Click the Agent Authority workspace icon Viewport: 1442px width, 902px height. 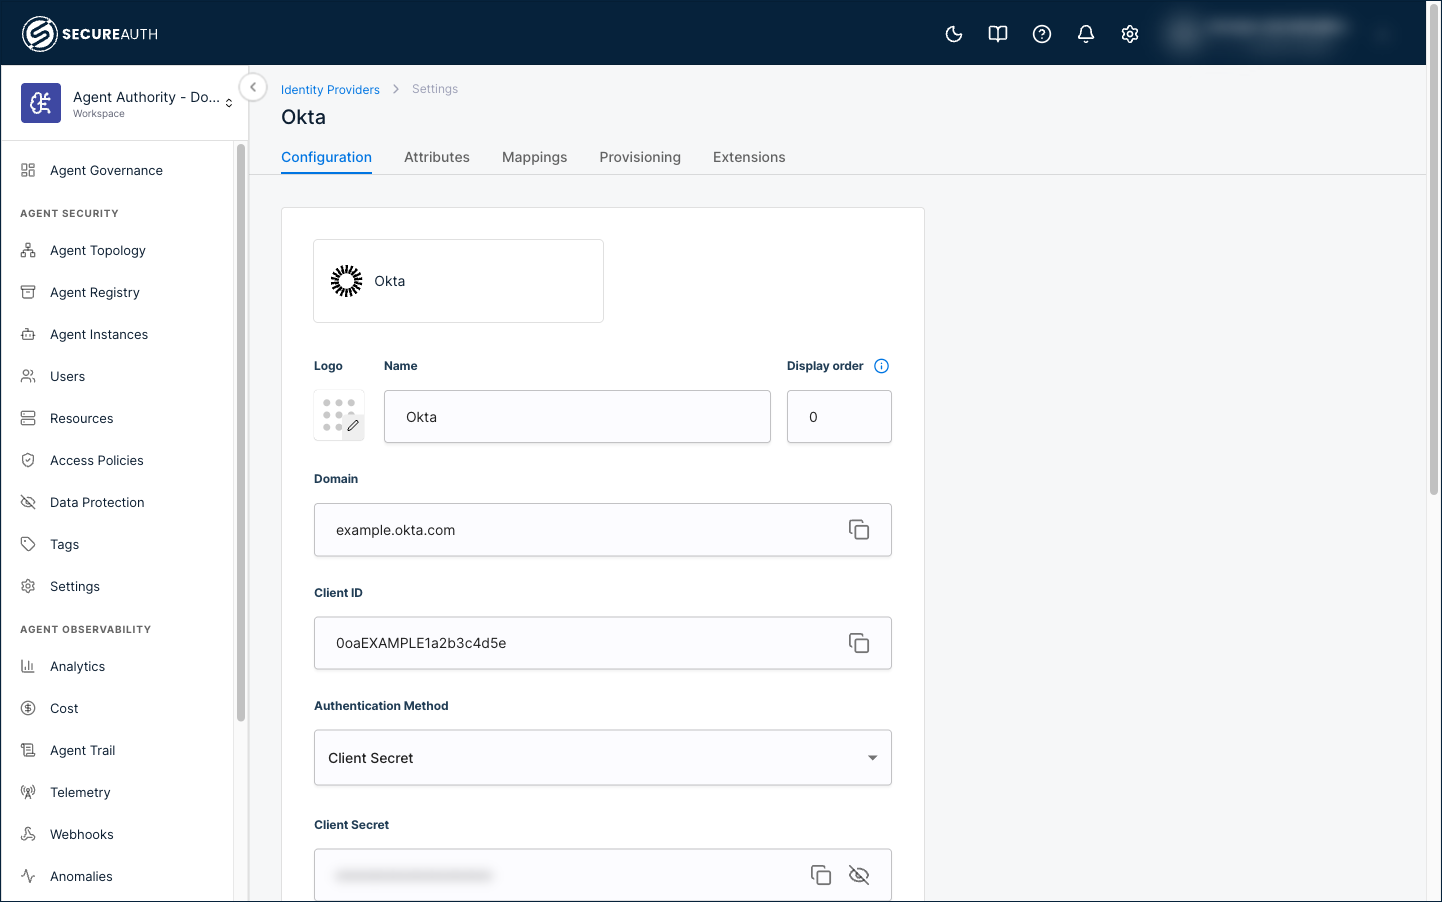pyautogui.click(x=41, y=103)
